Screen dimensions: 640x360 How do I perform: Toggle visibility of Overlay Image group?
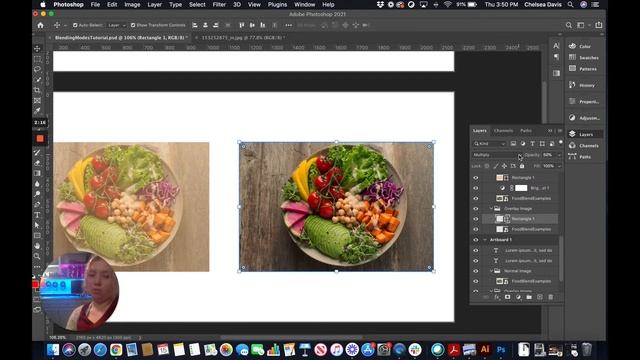coord(476,209)
